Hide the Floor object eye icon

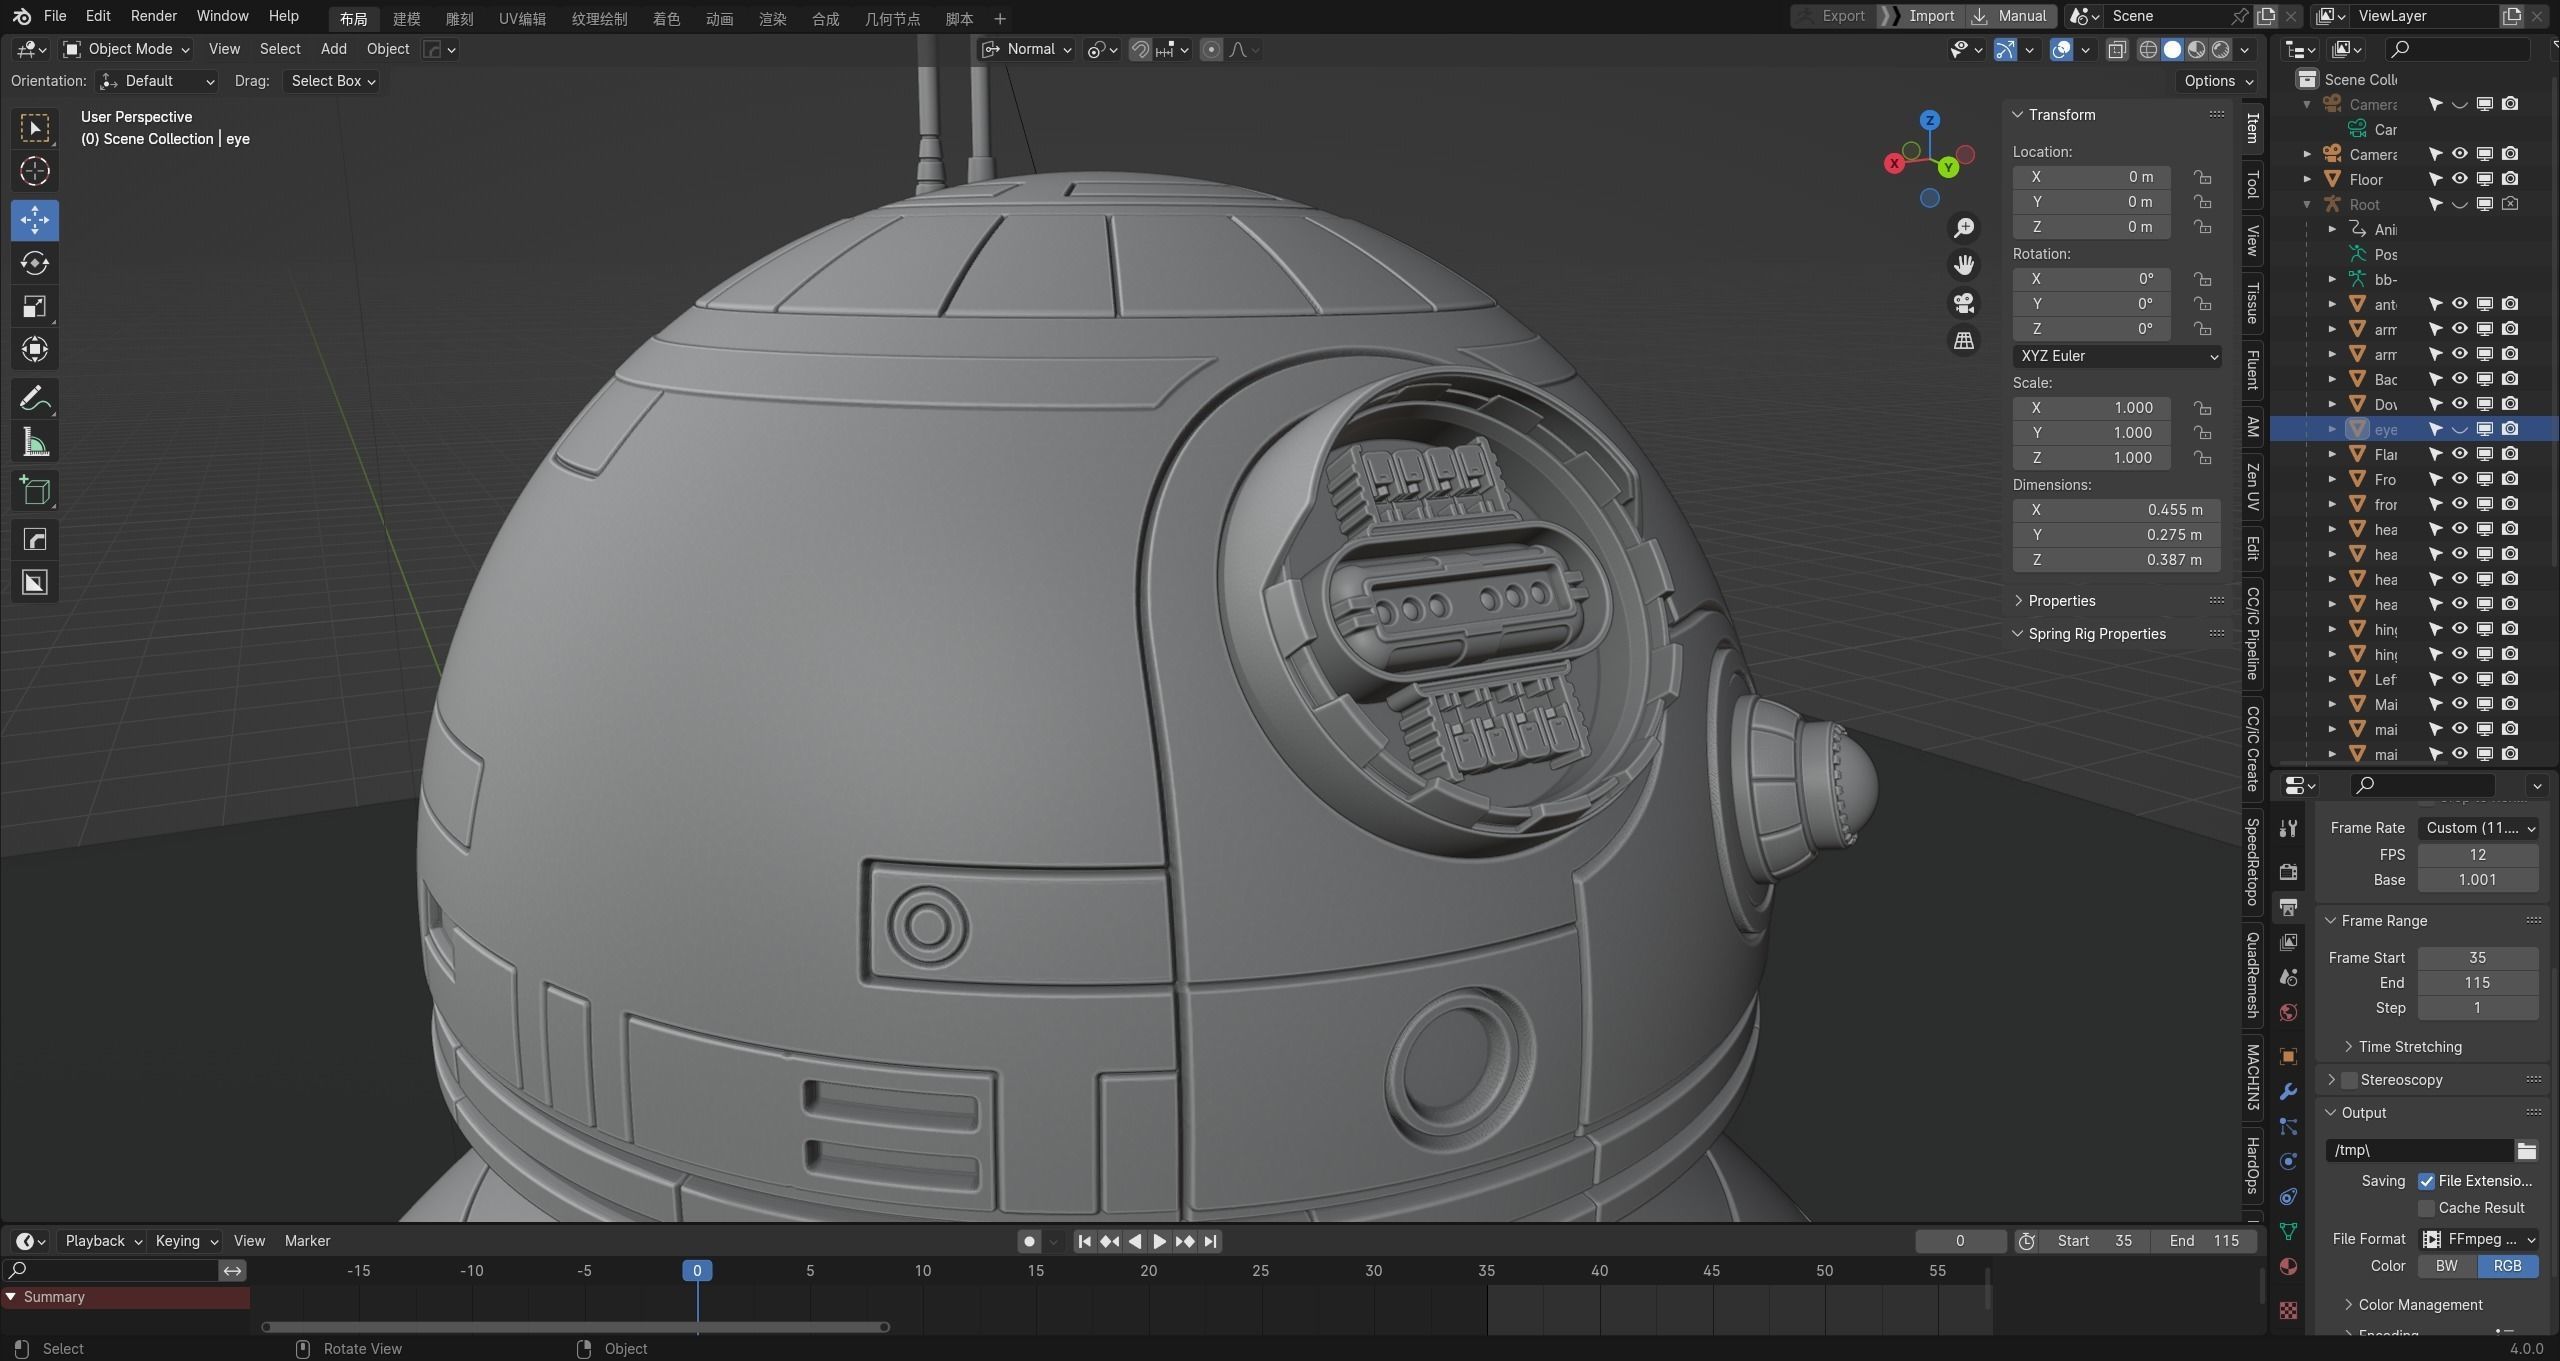pos(2459,179)
